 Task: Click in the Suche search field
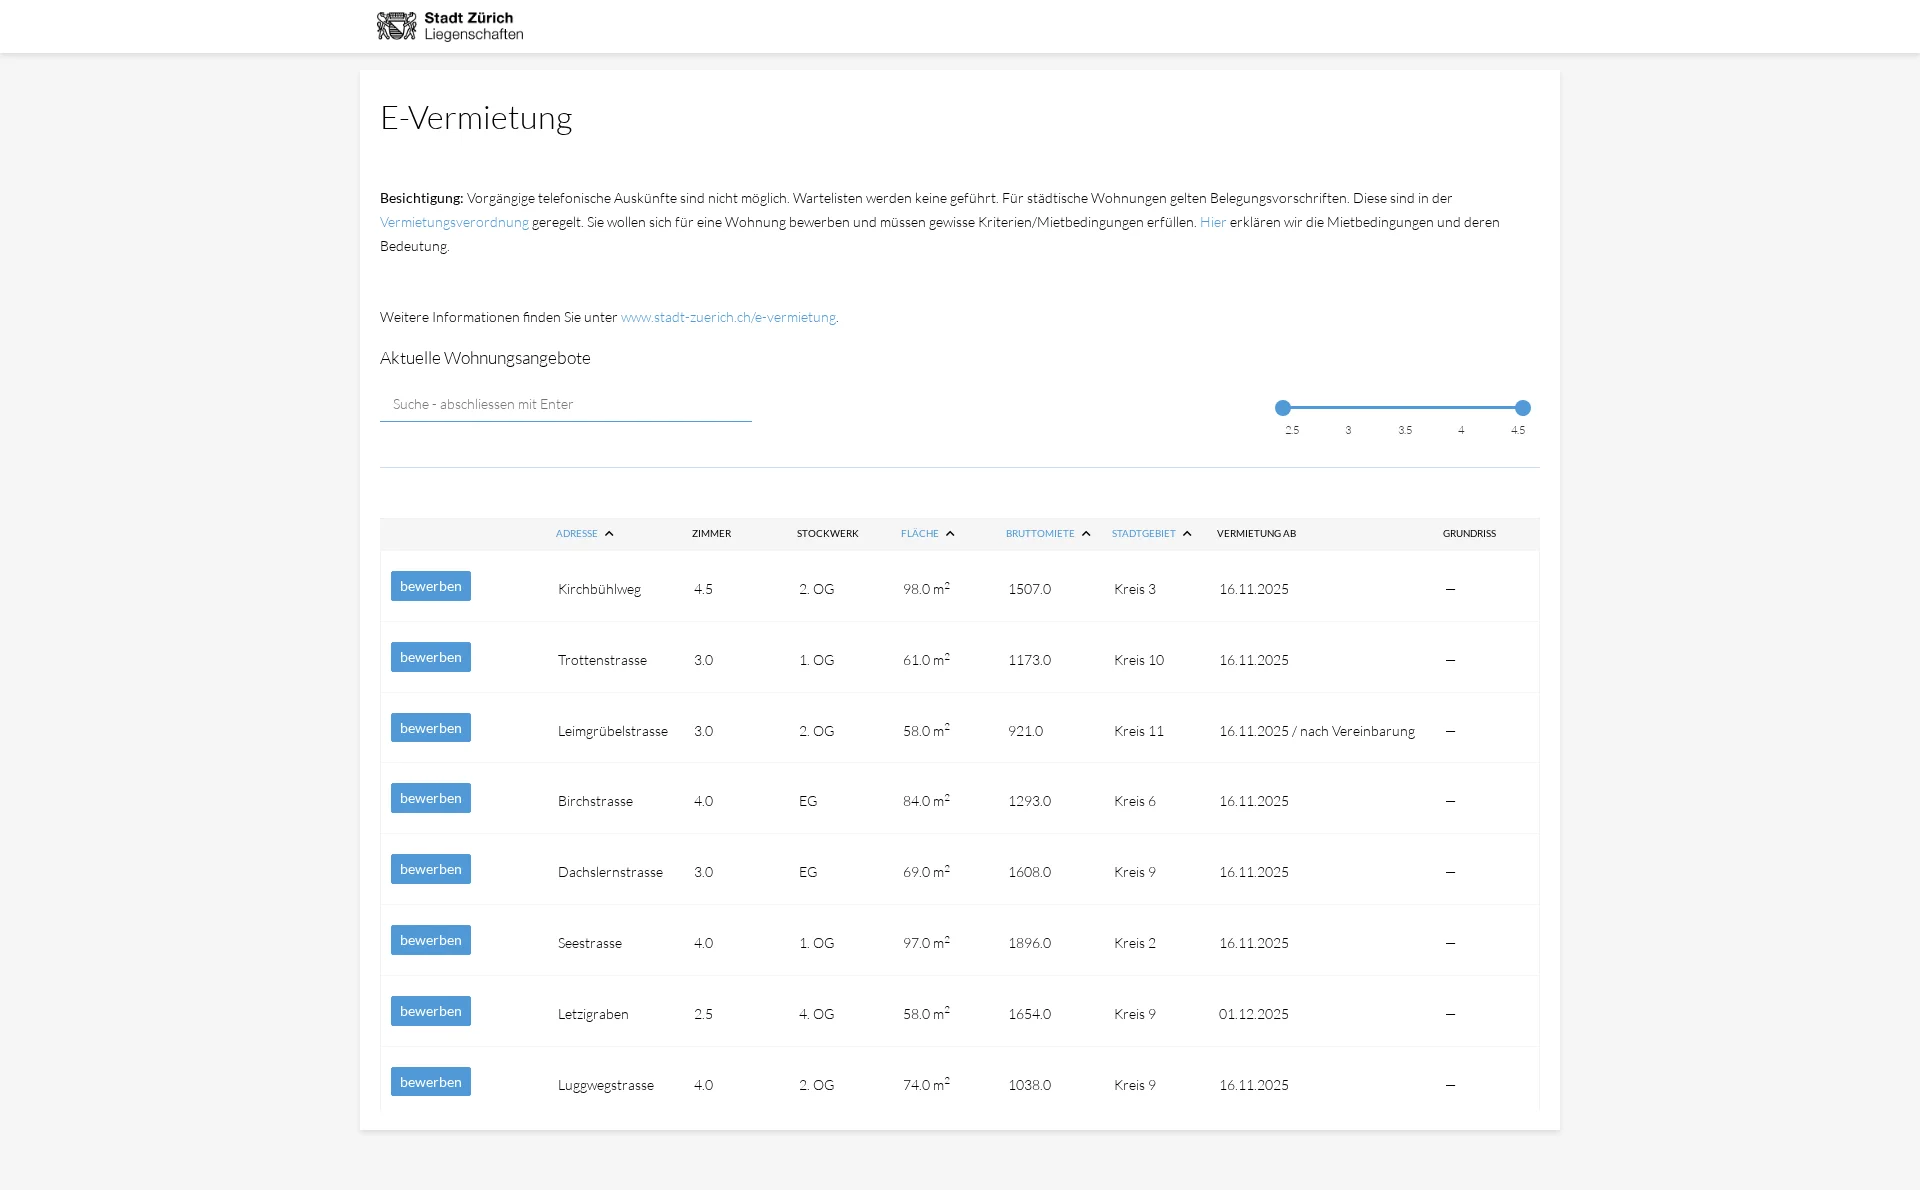[x=565, y=405]
